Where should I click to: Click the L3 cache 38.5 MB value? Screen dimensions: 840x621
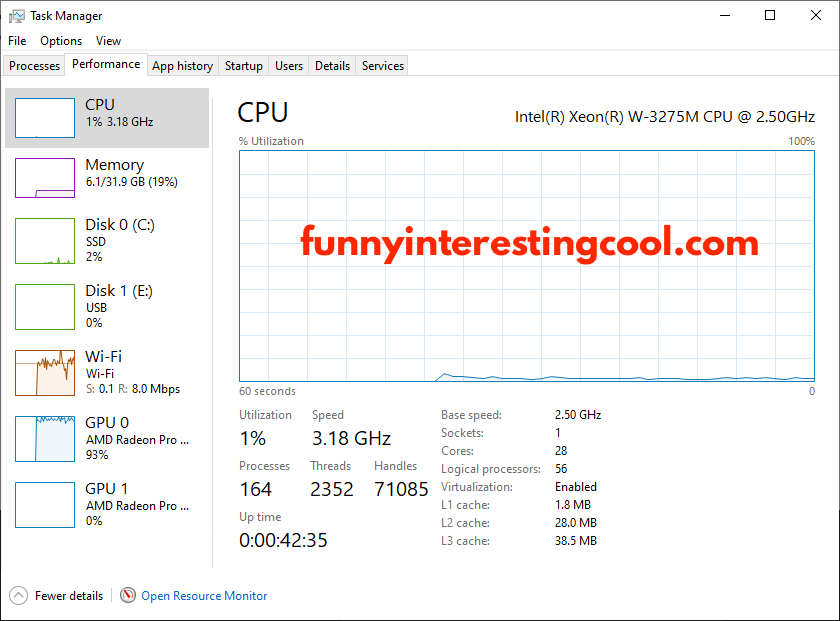576,541
